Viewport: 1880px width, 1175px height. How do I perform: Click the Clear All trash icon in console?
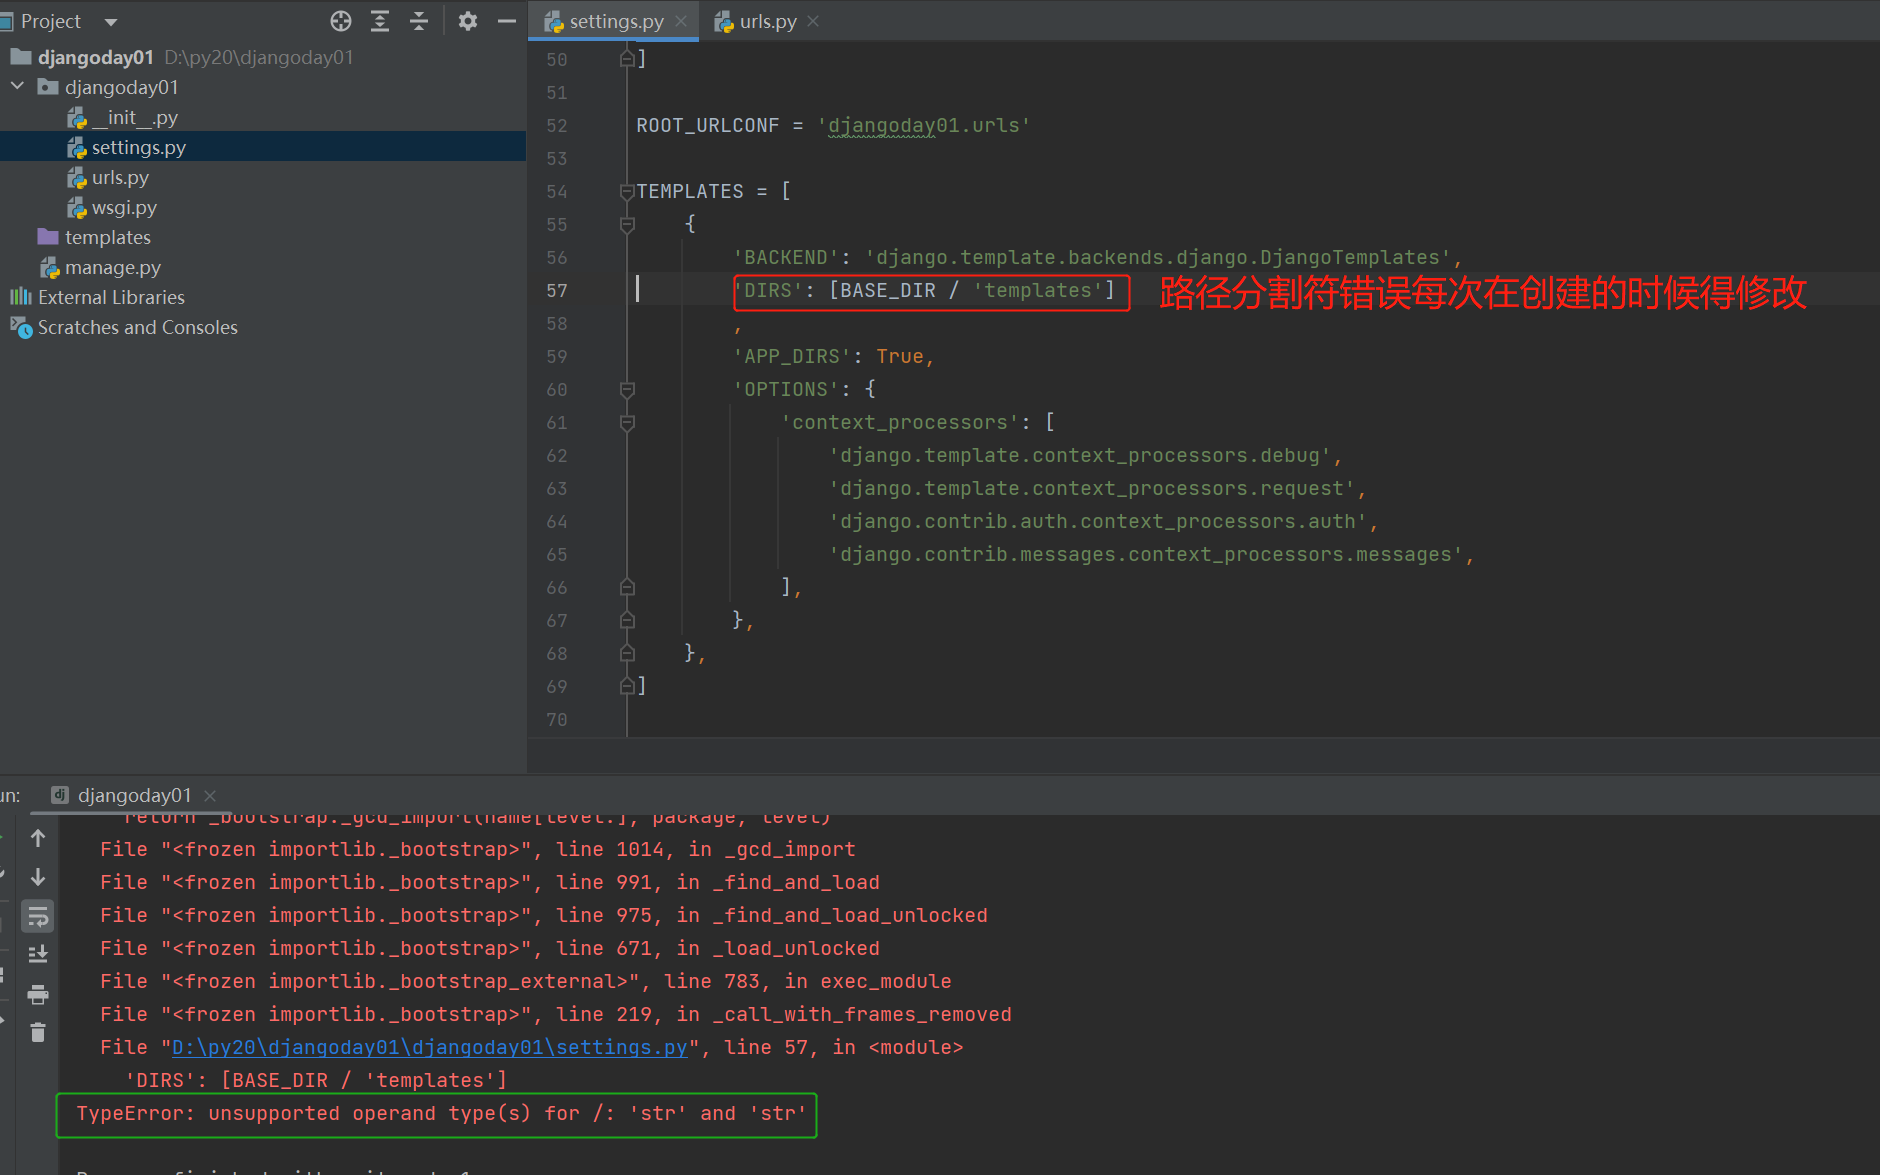(38, 1032)
